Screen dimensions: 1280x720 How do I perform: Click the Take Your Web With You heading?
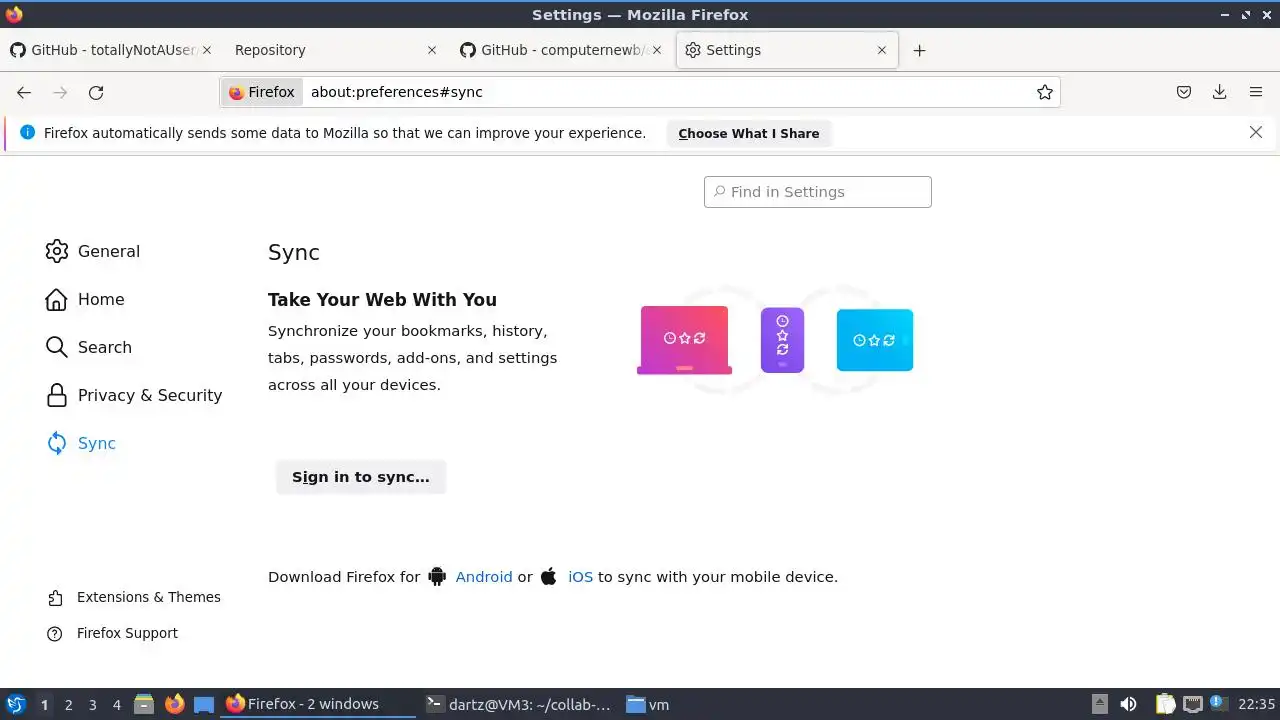tap(382, 300)
